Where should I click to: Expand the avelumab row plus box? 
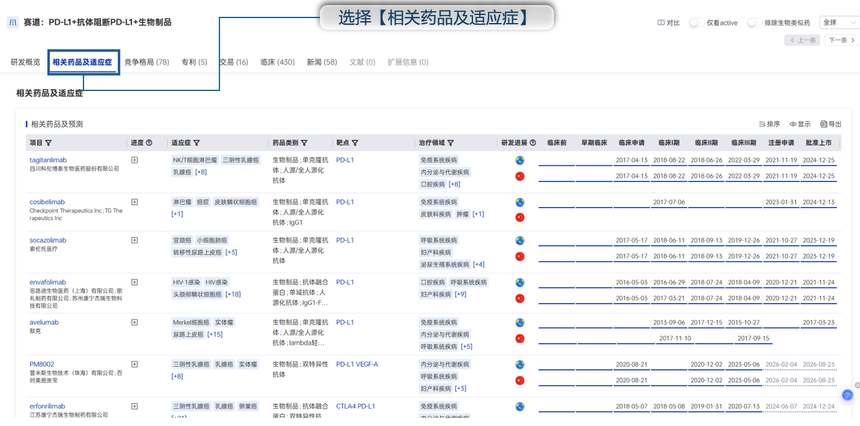135,323
